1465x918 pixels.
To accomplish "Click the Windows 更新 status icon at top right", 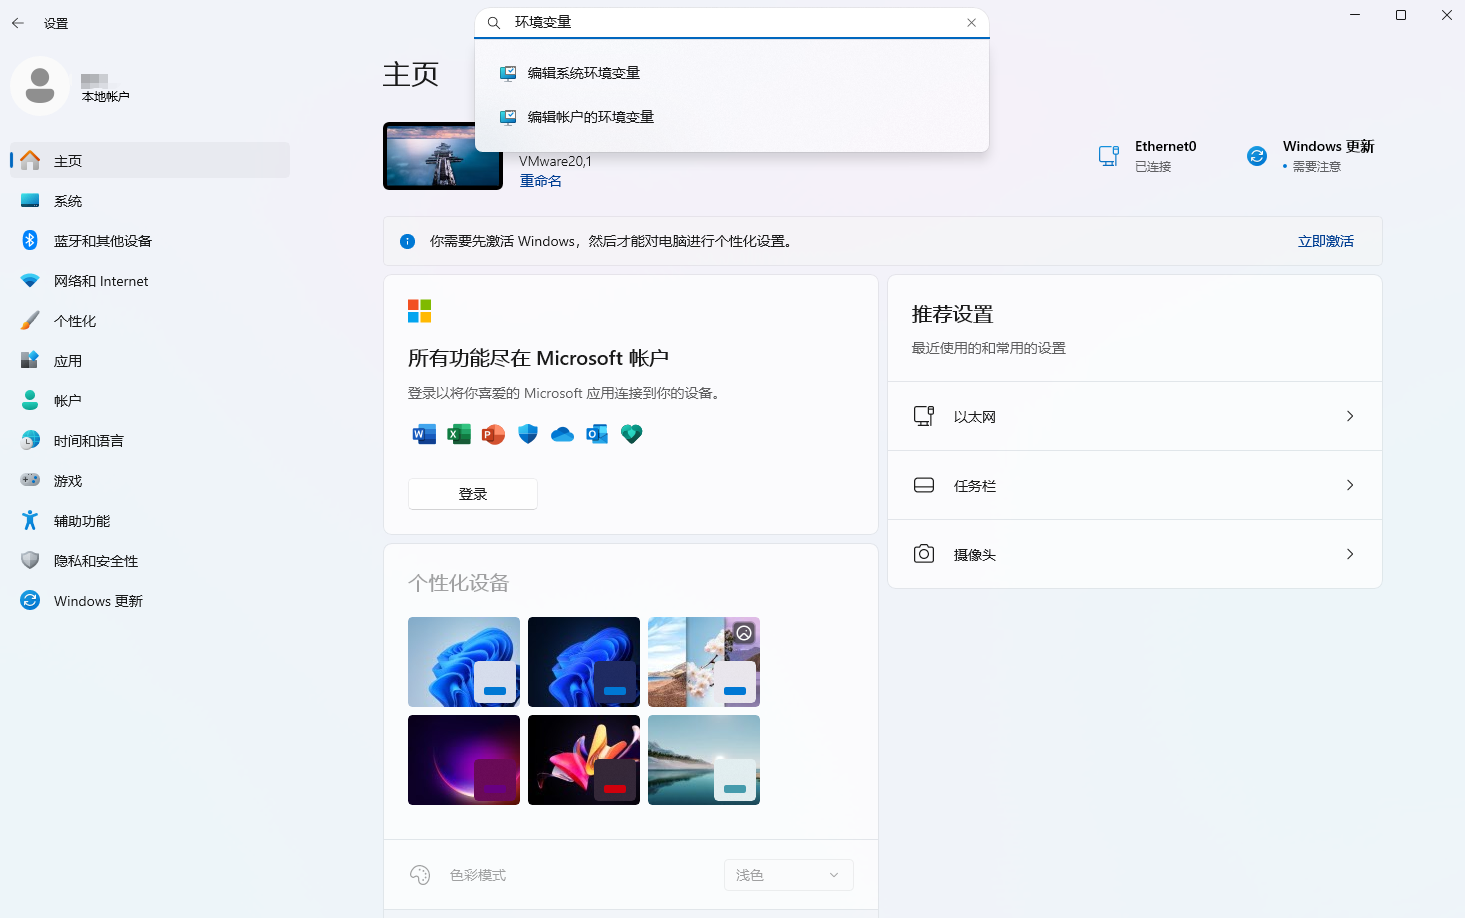I will pos(1257,156).
